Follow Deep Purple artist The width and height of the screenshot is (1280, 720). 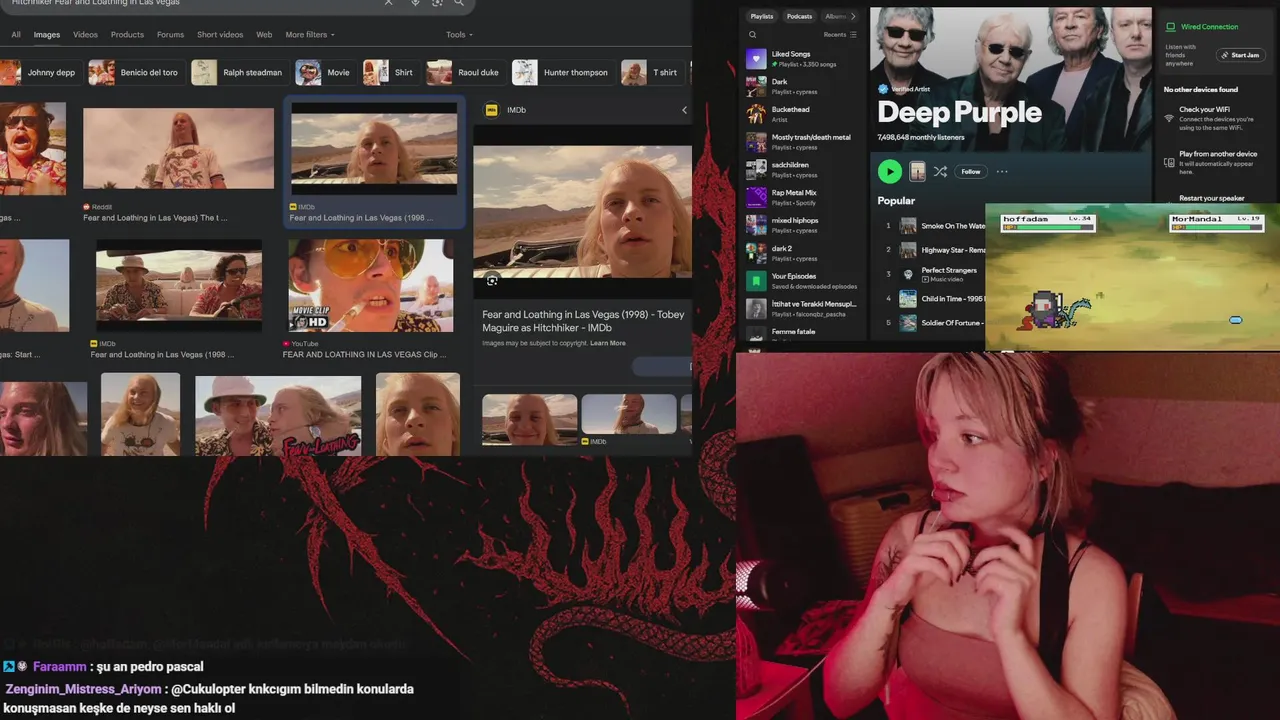970,171
